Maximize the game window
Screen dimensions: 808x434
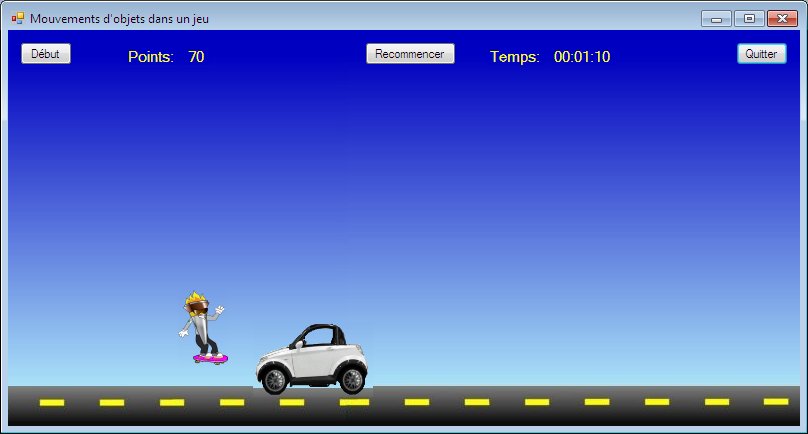click(x=749, y=19)
